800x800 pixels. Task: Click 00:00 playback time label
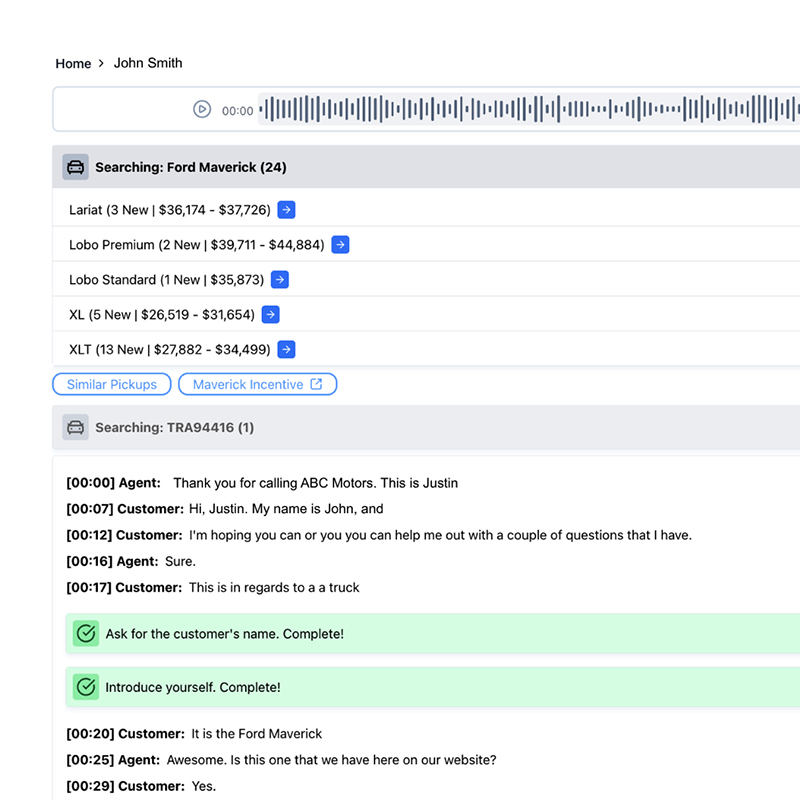237,111
